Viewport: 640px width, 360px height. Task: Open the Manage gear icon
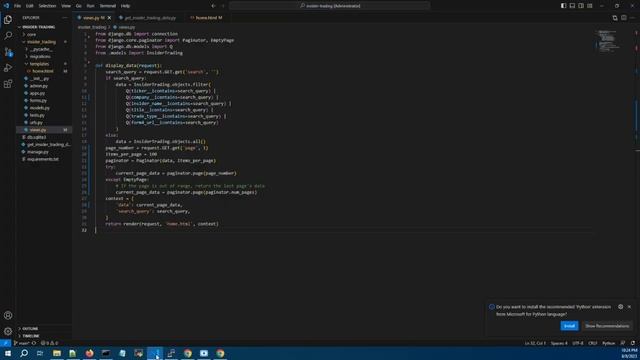[x=8, y=331]
